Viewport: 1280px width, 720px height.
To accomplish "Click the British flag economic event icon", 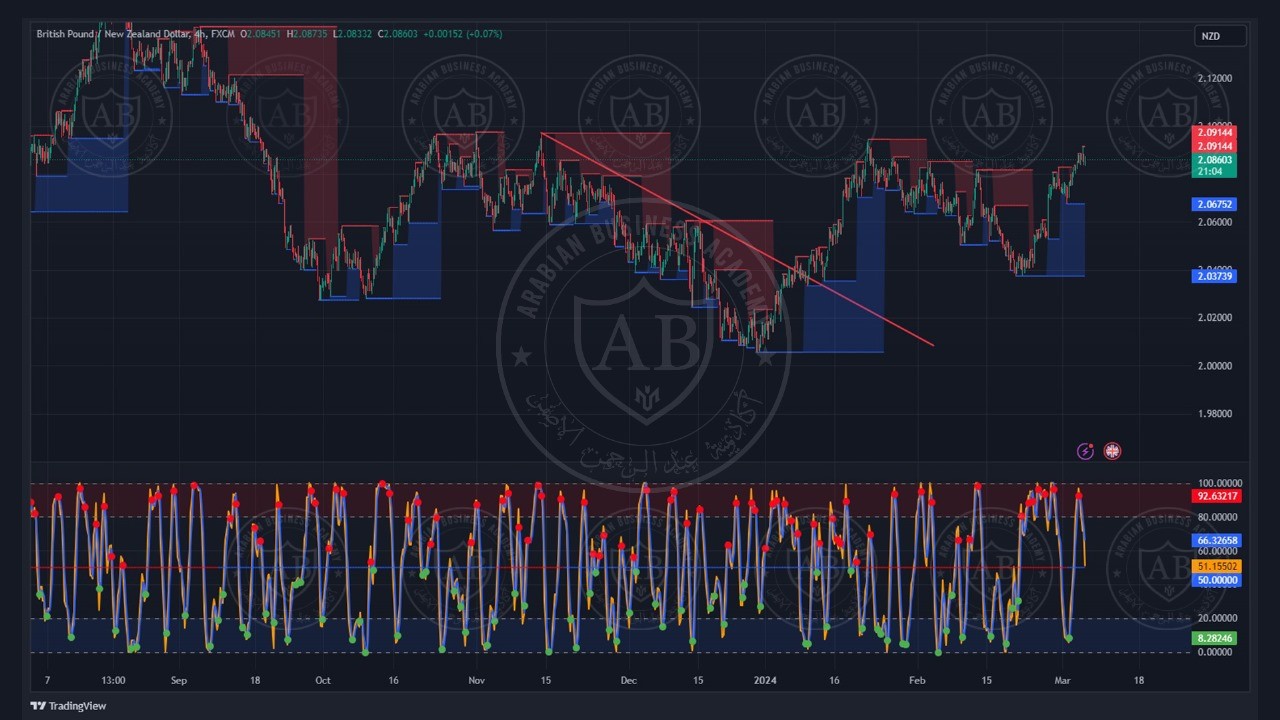I will point(1112,452).
